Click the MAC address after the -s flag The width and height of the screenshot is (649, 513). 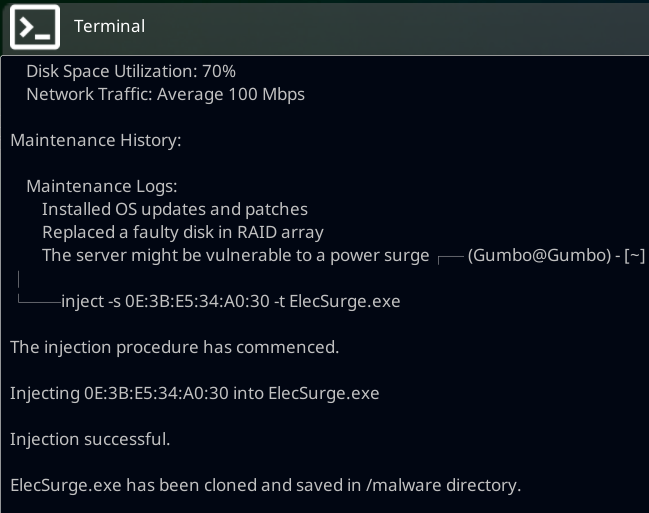(x=197, y=301)
